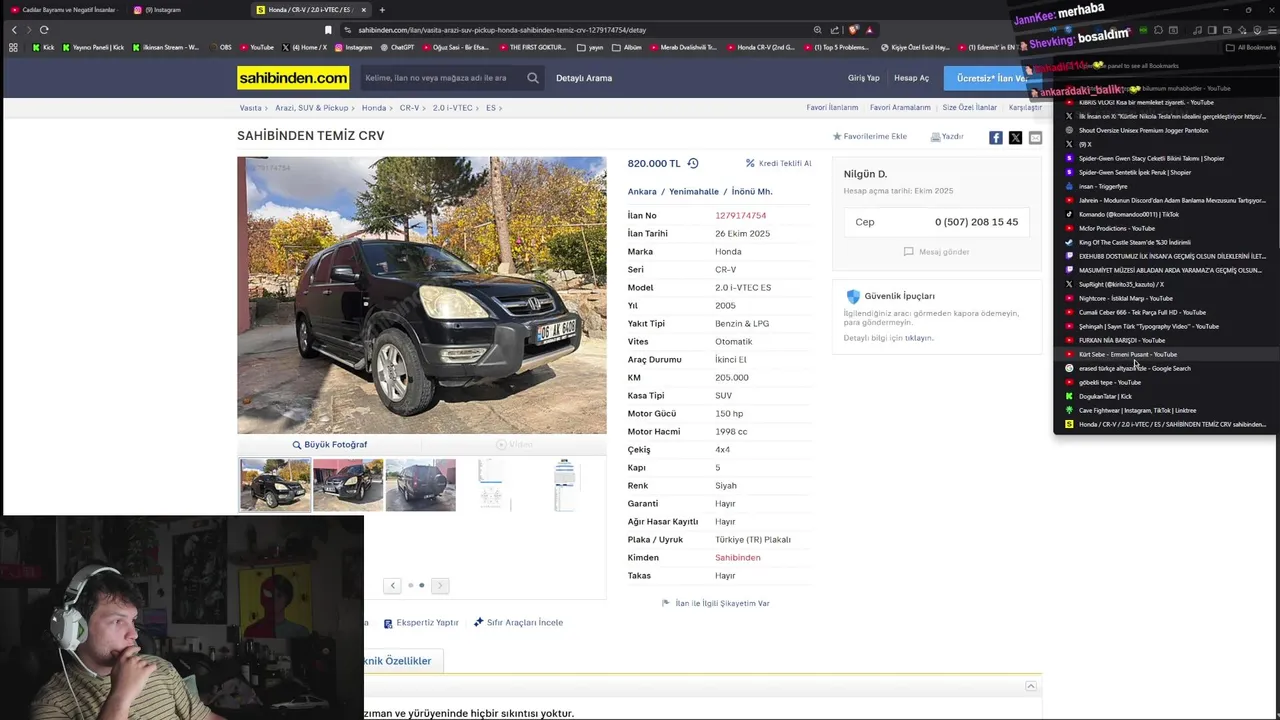Click Detaylı Arama link
The image size is (1280, 720).
pos(584,78)
